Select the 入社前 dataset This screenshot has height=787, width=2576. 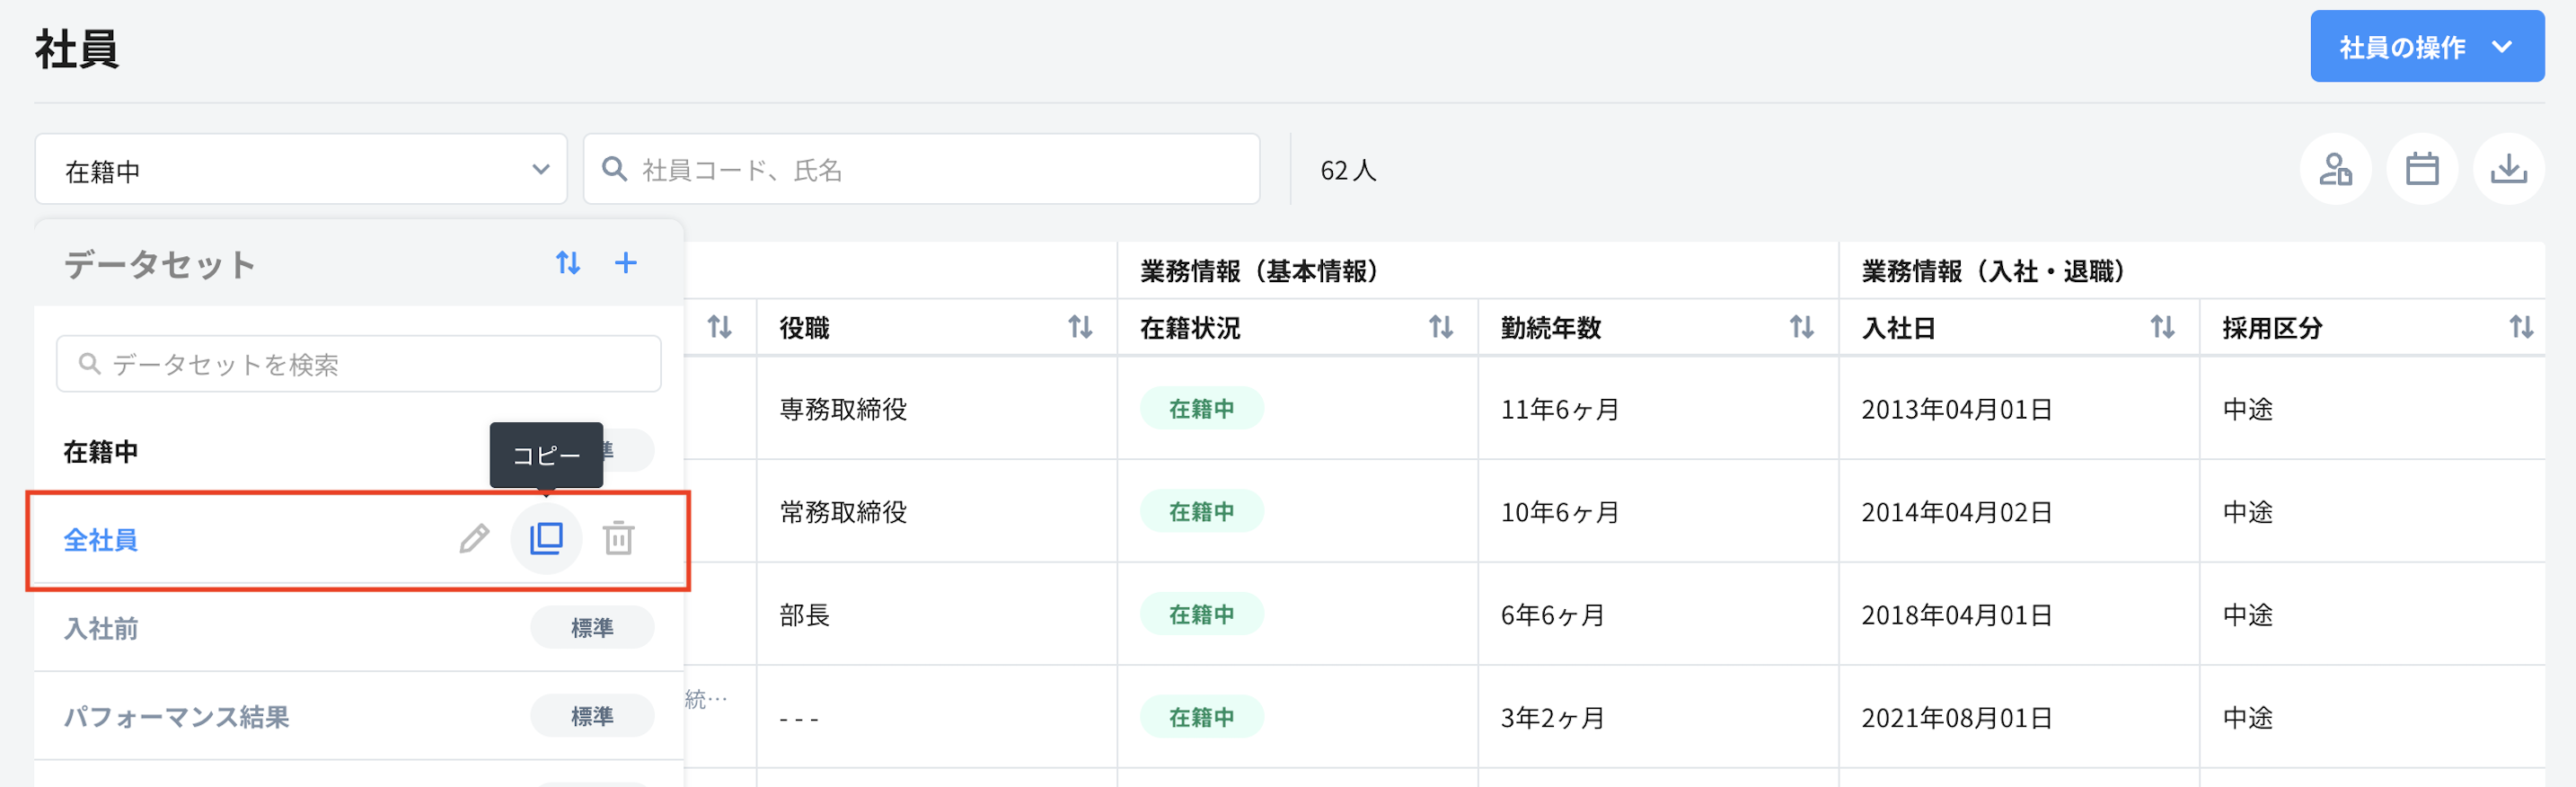(101, 628)
